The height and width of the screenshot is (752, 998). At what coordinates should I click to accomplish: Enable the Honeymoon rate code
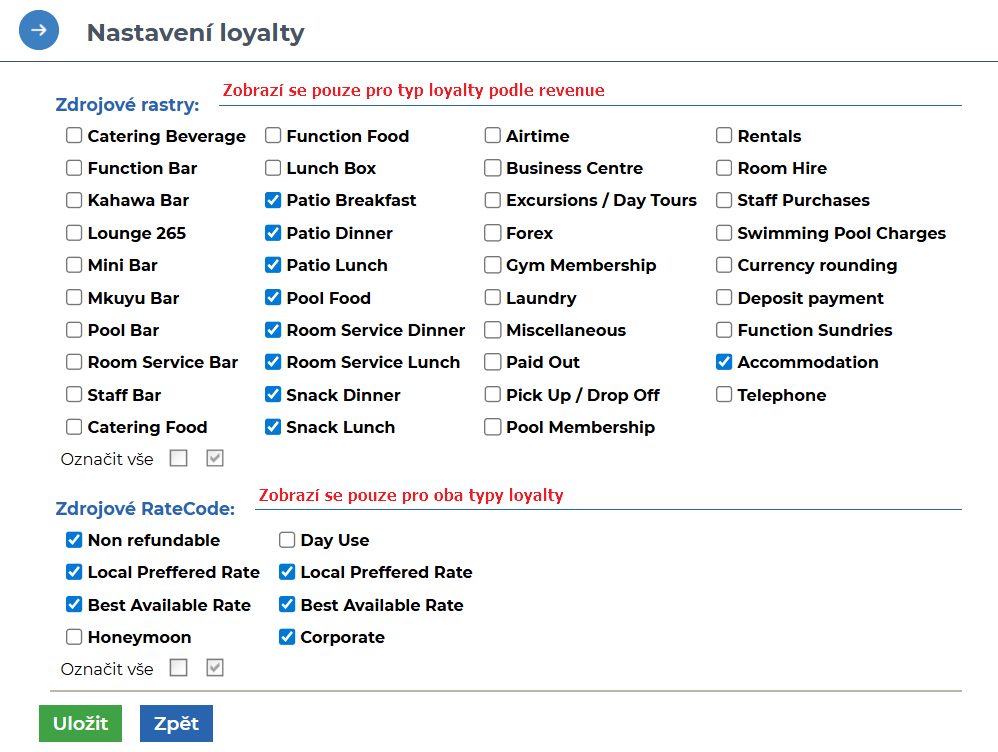(74, 636)
